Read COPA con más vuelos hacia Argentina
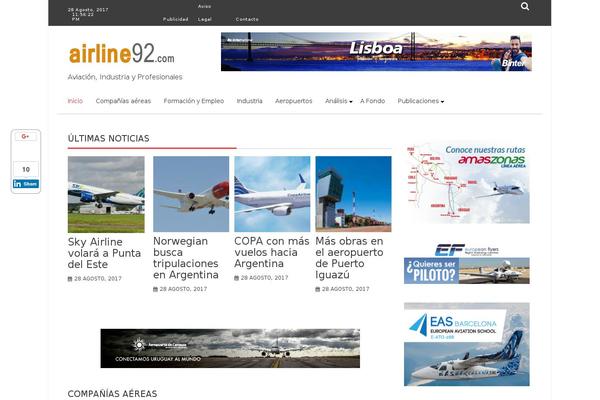 (x=272, y=252)
